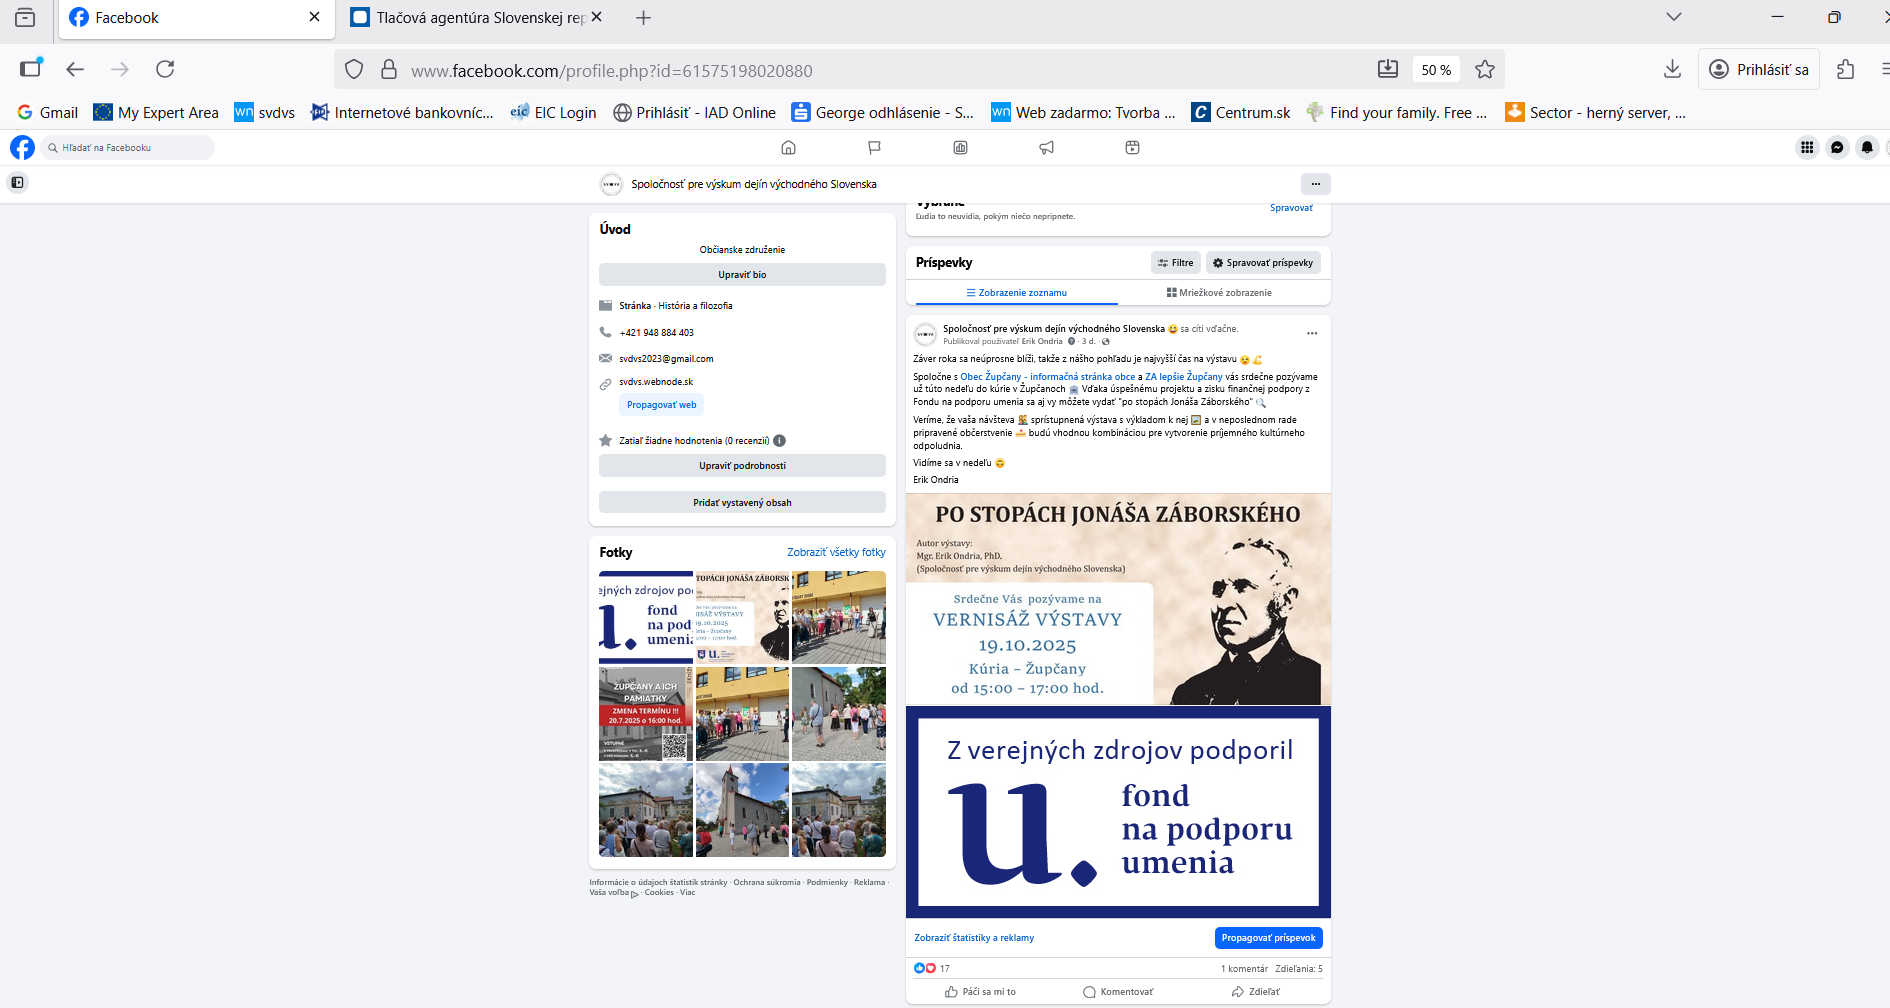Screen dimensions: 1890x1008
Task: Click the Hľadať na Facebooku search field
Action: [x=130, y=148]
